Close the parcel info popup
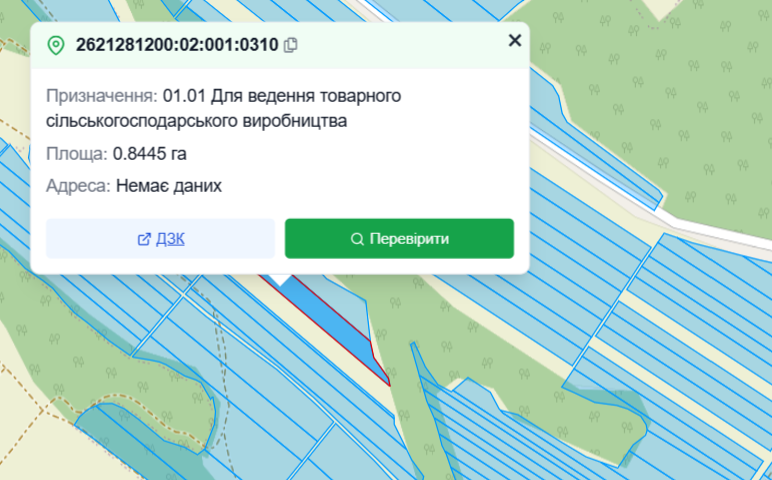772x480 pixels. click(515, 40)
